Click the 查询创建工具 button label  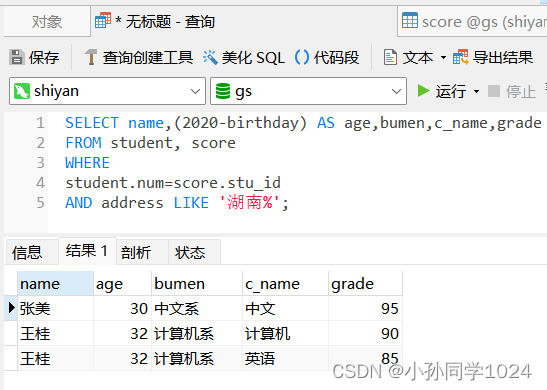coord(148,57)
